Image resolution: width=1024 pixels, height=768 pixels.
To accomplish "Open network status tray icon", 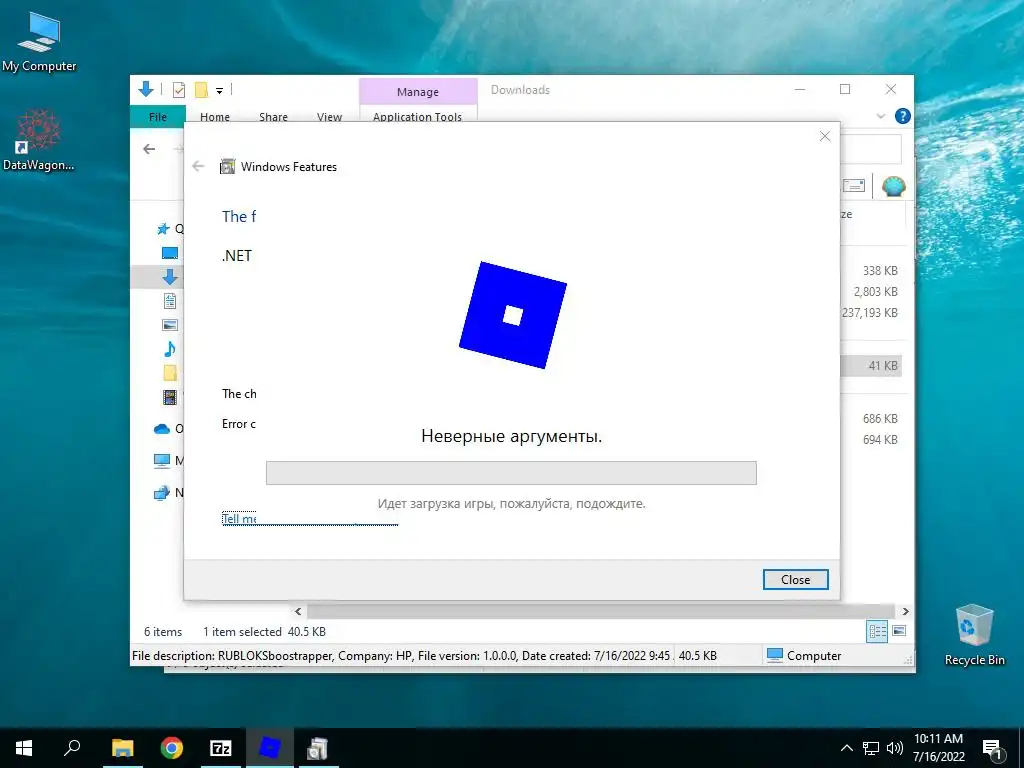I will tap(871, 748).
